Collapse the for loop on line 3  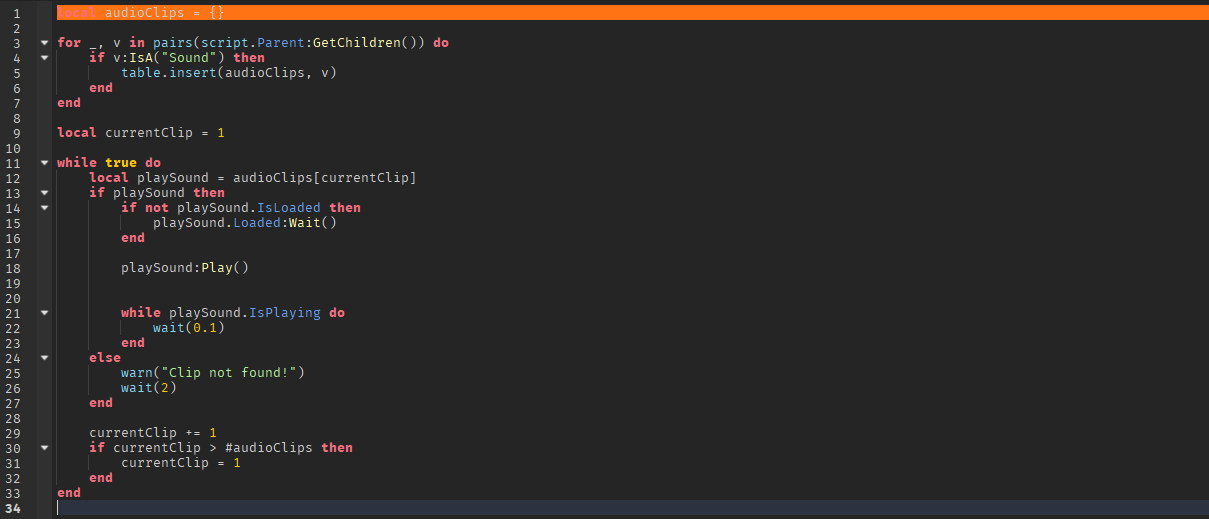(44, 43)
